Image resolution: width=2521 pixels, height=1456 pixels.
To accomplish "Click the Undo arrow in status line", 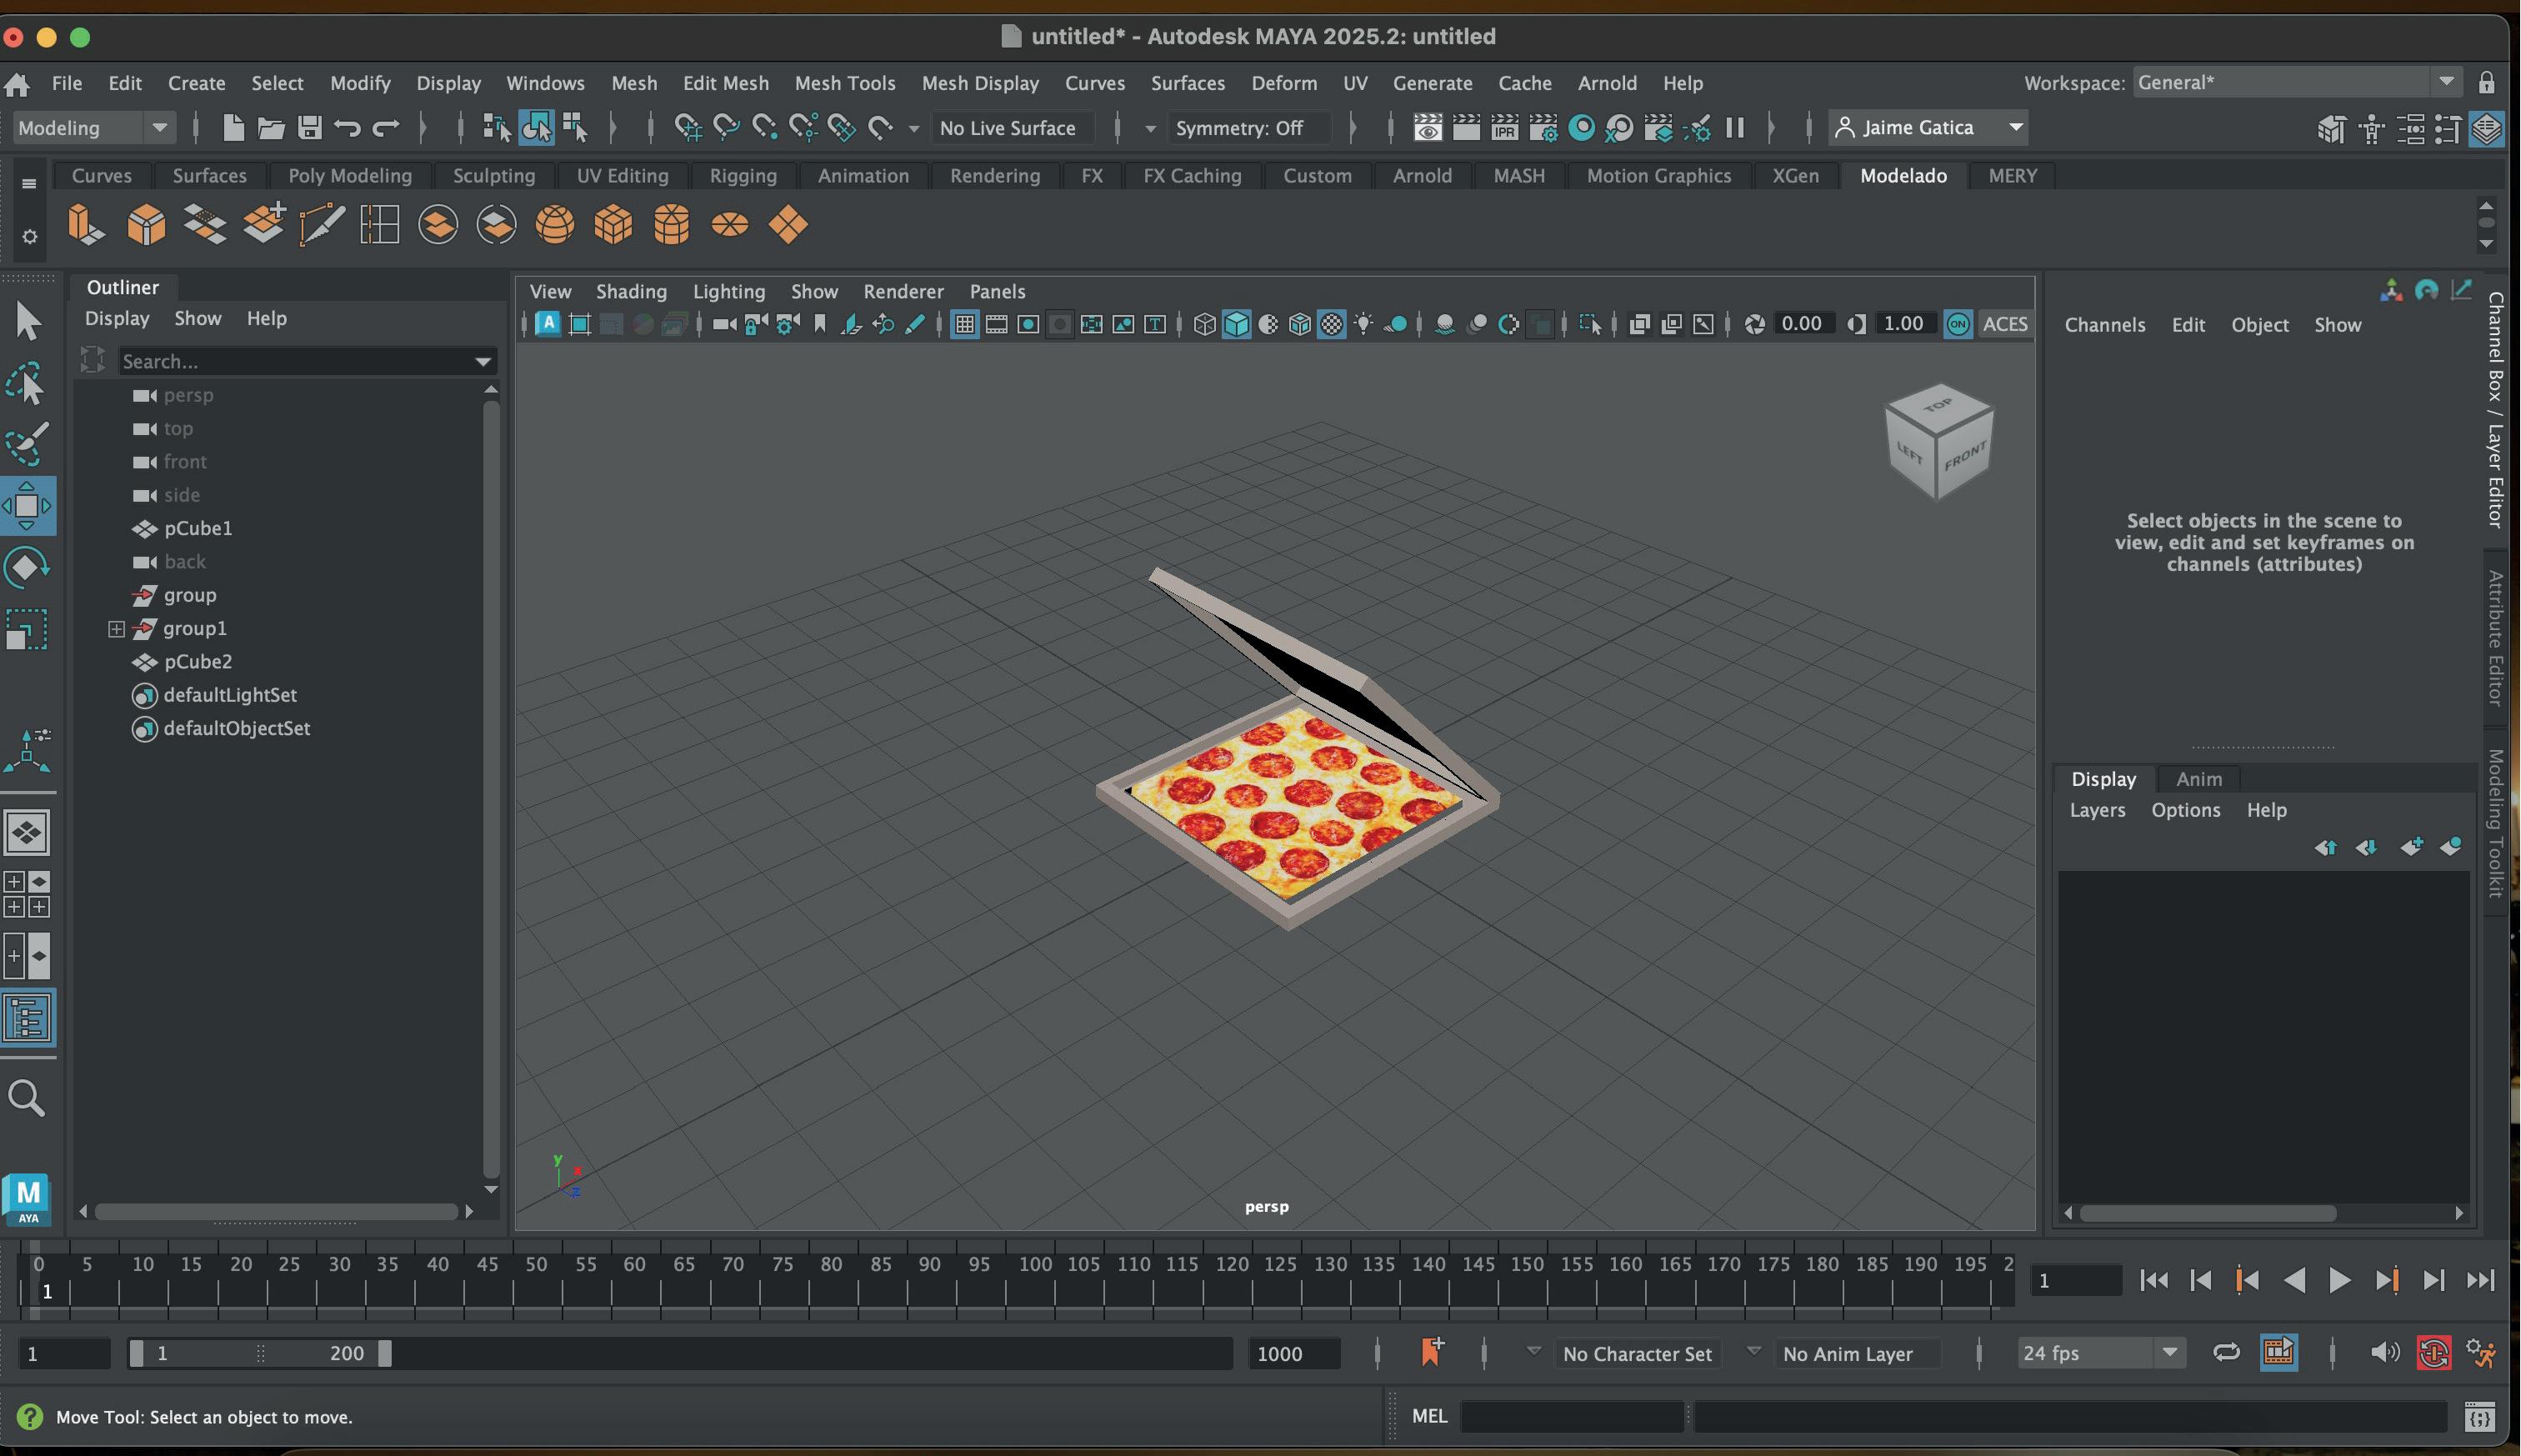I will (347, 128).
